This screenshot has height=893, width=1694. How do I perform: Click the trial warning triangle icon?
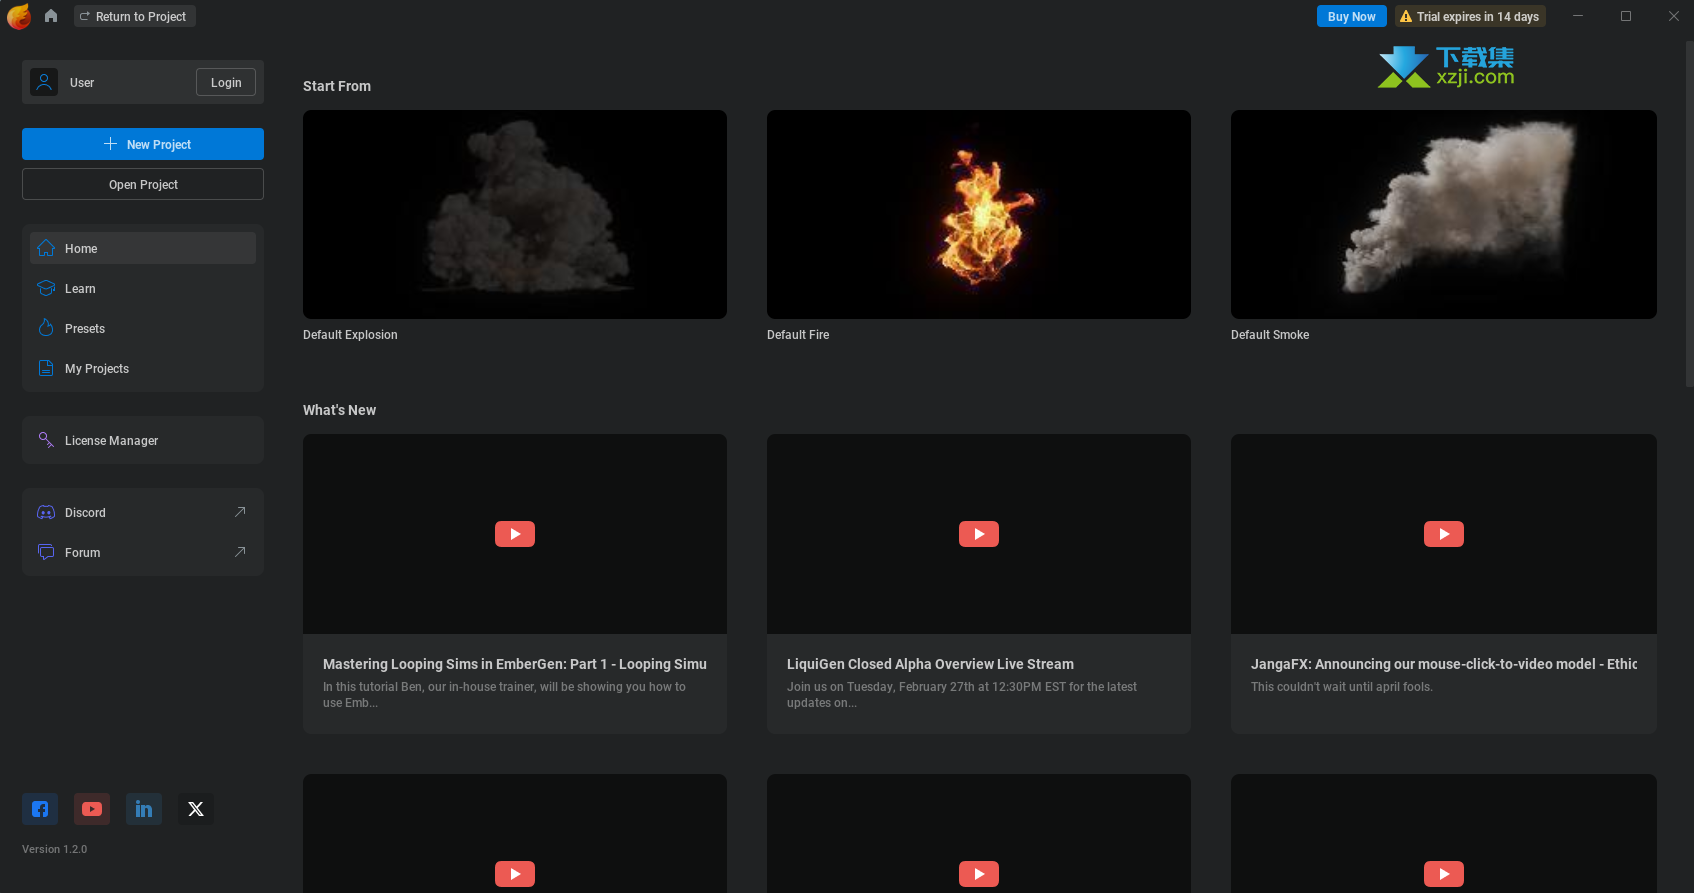coord(1406,17)
